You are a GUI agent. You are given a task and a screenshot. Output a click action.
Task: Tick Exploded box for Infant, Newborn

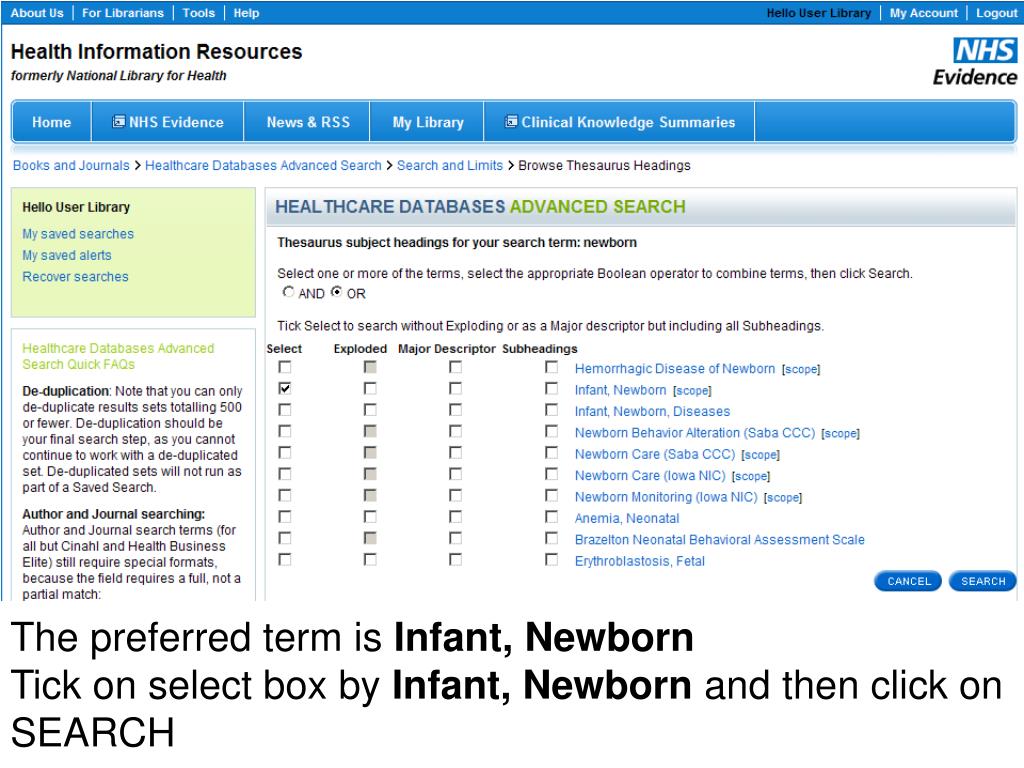pos(370,389)
